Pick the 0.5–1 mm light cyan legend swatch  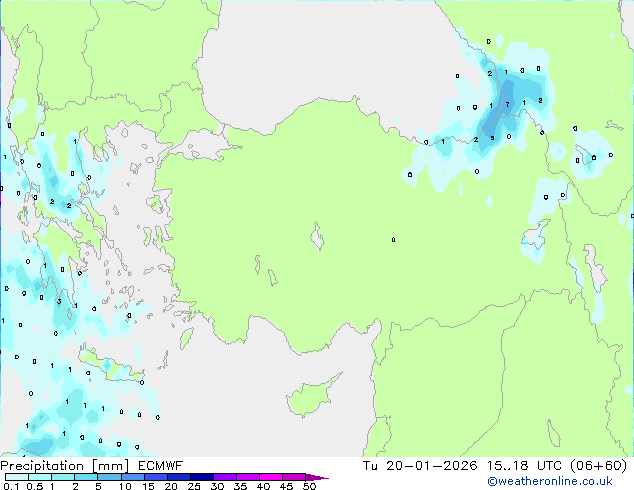(x=40, y=477)
